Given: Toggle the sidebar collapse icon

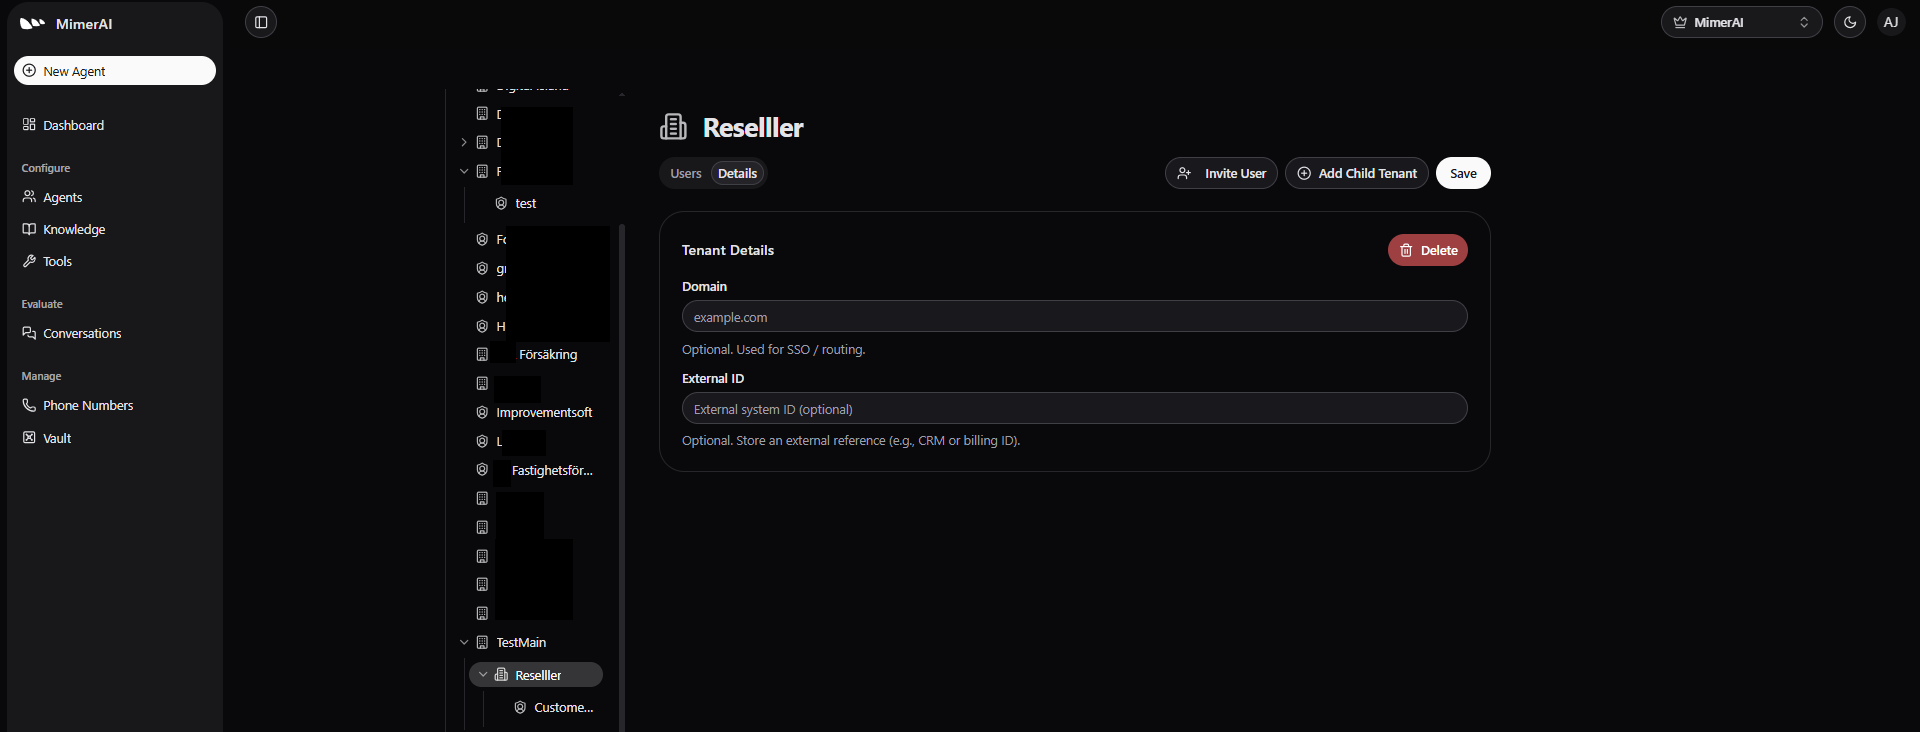Looking at the screenshot, I should [261, 22].
